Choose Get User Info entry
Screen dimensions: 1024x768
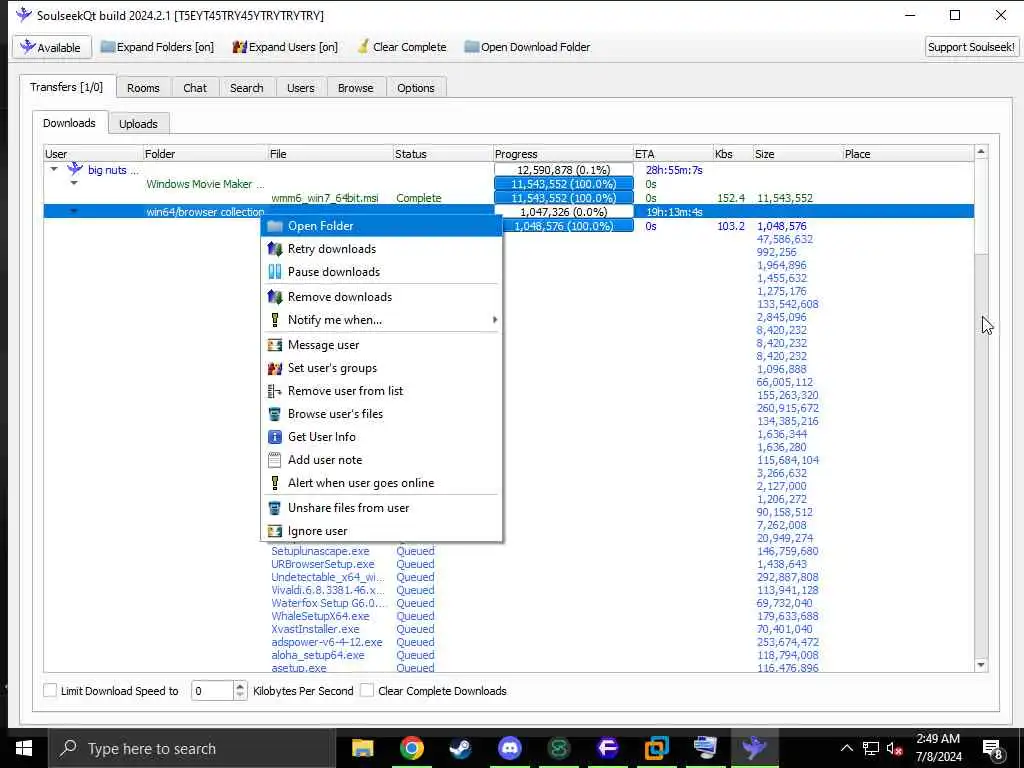[x=381, y=436]
